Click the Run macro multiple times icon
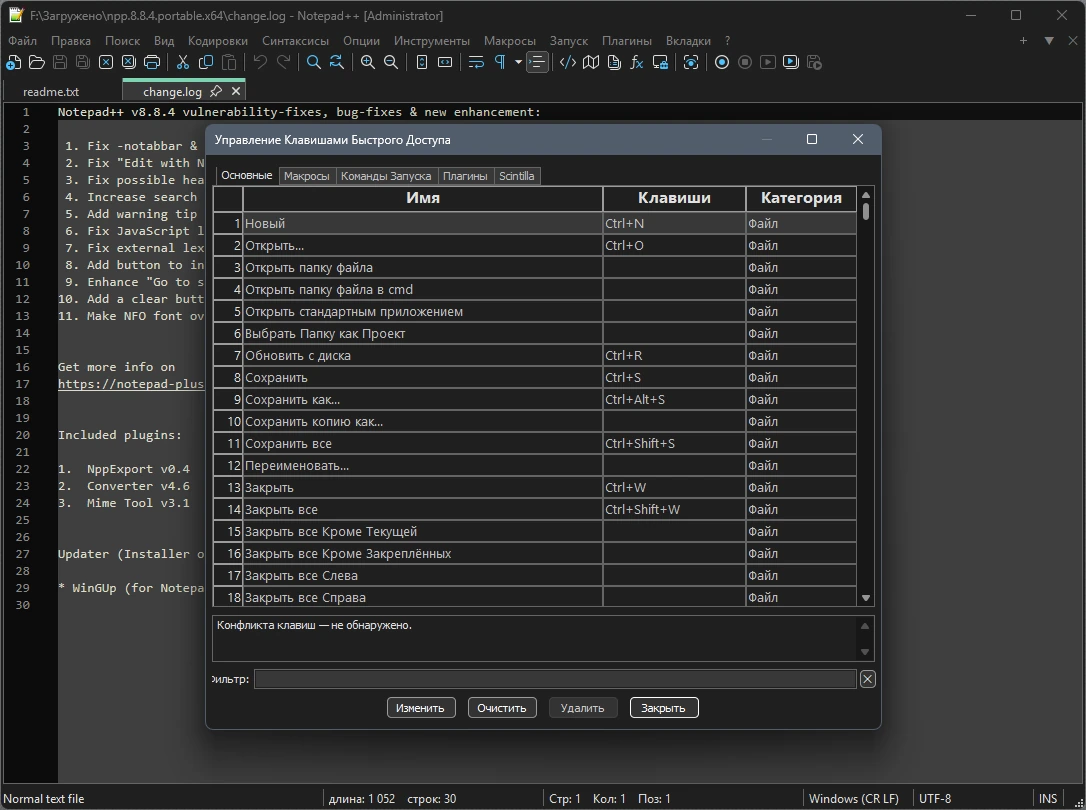The width and height of the screenshot is (1086, 810). (x=791, y=62)
